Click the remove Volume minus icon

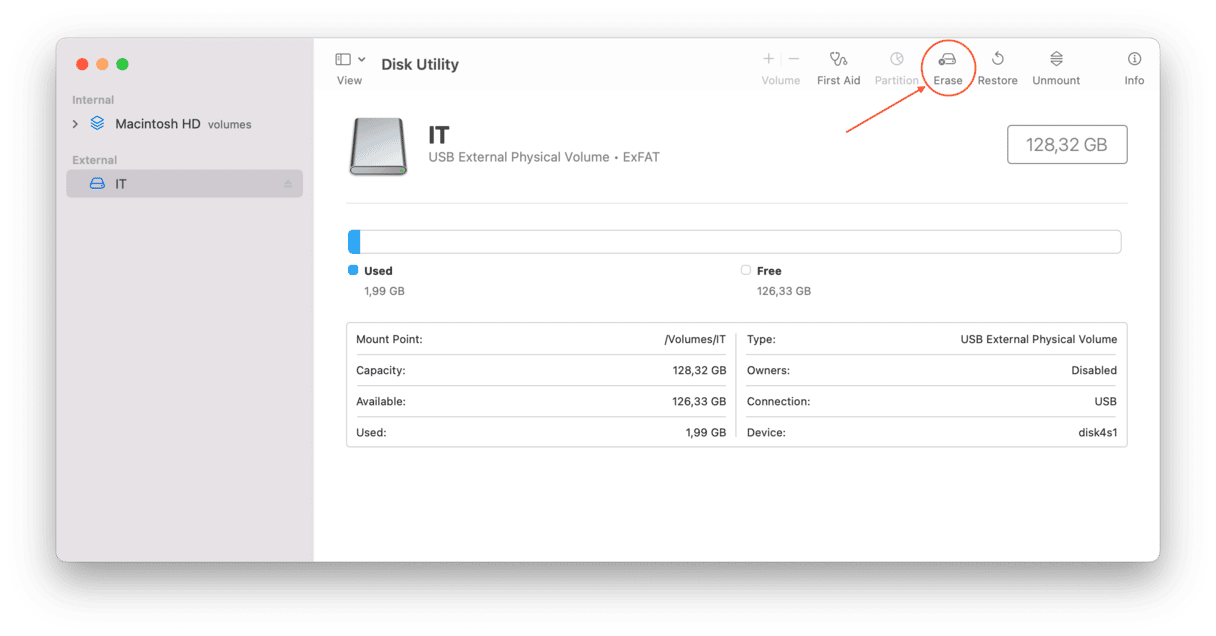[x=794, y=59]
